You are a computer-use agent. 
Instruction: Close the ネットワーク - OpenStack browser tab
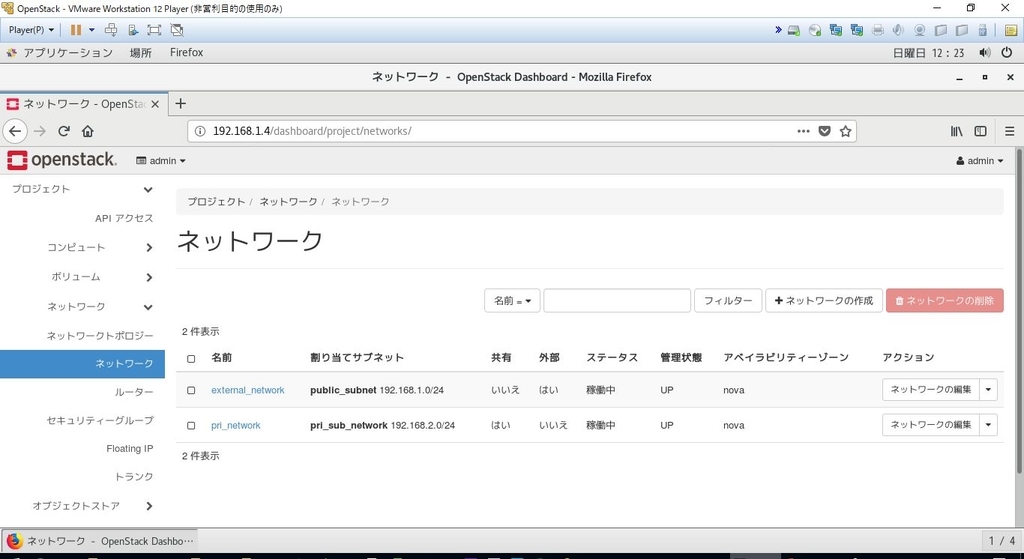click(x=155, y=104)
